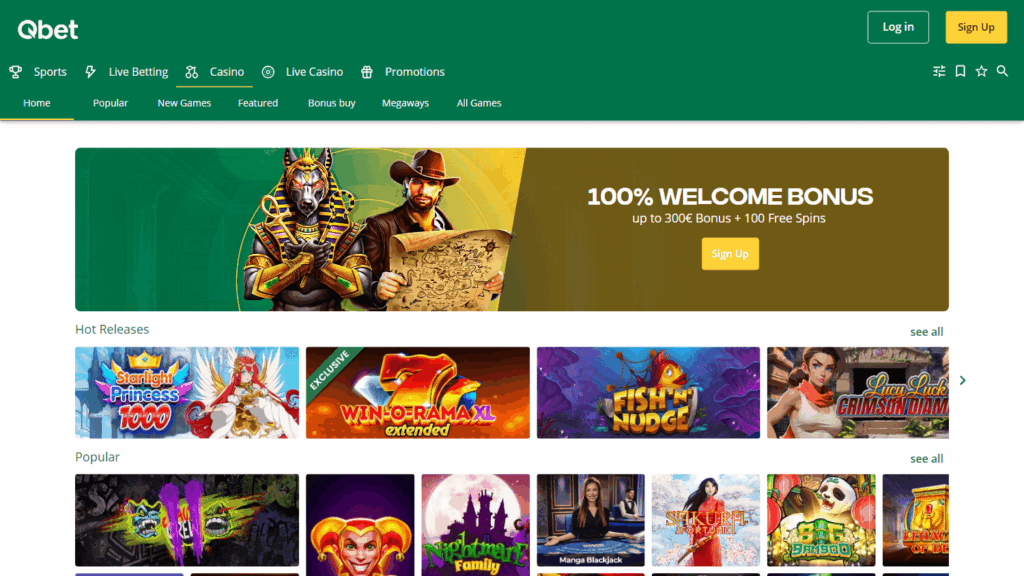The height and width of the screenshot is (576, 1024).
Task: Open the filter sliders icon
Action: (x=939, y=71)
